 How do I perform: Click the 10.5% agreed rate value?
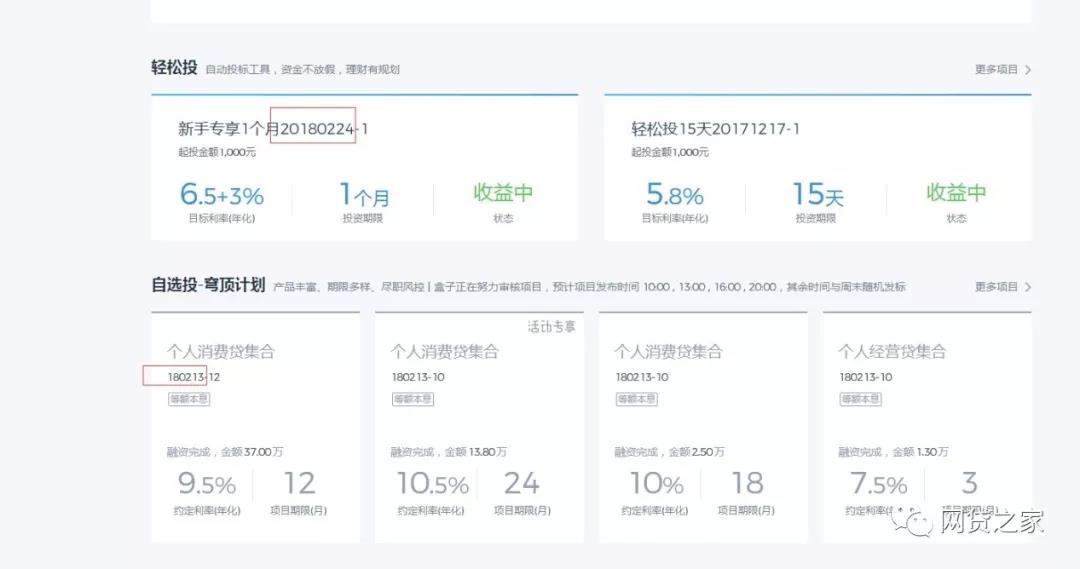[x=433, y=484]
